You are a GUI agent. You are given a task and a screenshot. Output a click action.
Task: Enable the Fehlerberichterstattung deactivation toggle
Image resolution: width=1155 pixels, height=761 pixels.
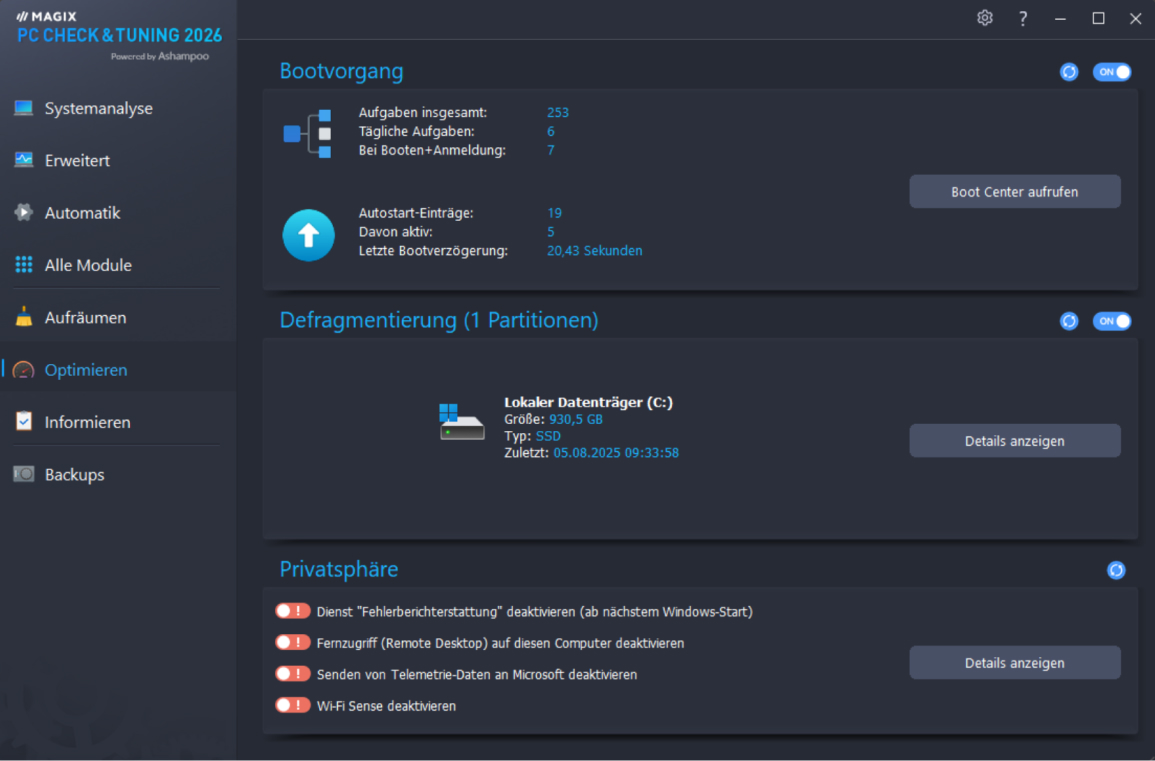click(293, 611)
